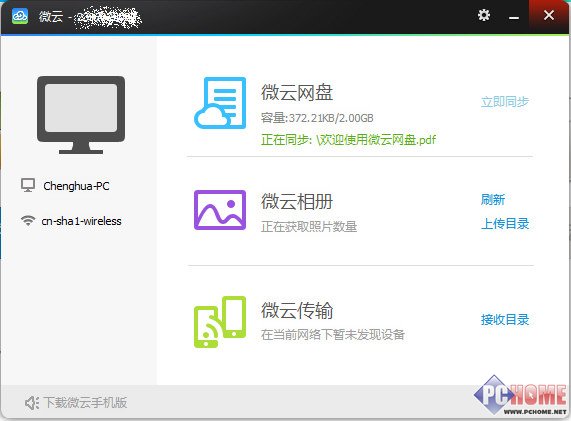The height and width of the screenshot is (421, 571).
Task: Click the cn-sha1-wireless network name
Action: point(82,221)
